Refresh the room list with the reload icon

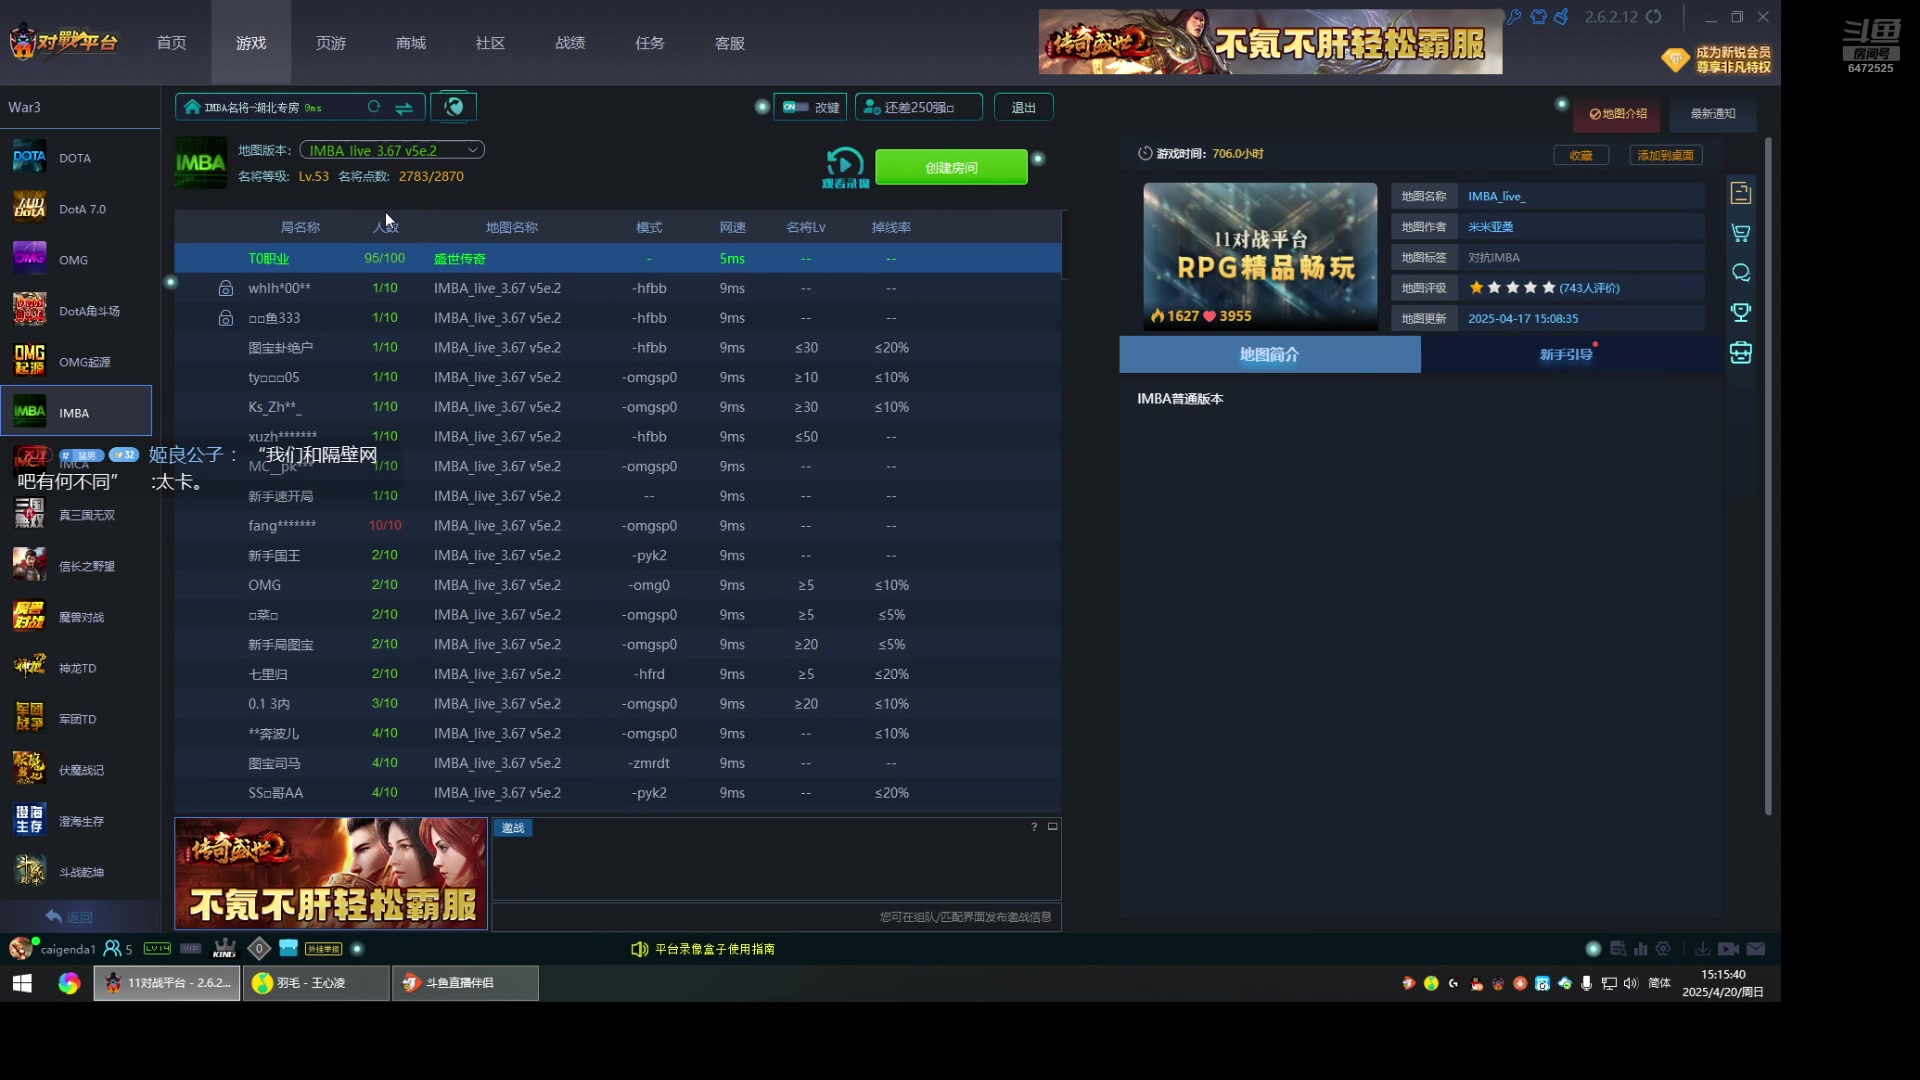pos(374,107)
